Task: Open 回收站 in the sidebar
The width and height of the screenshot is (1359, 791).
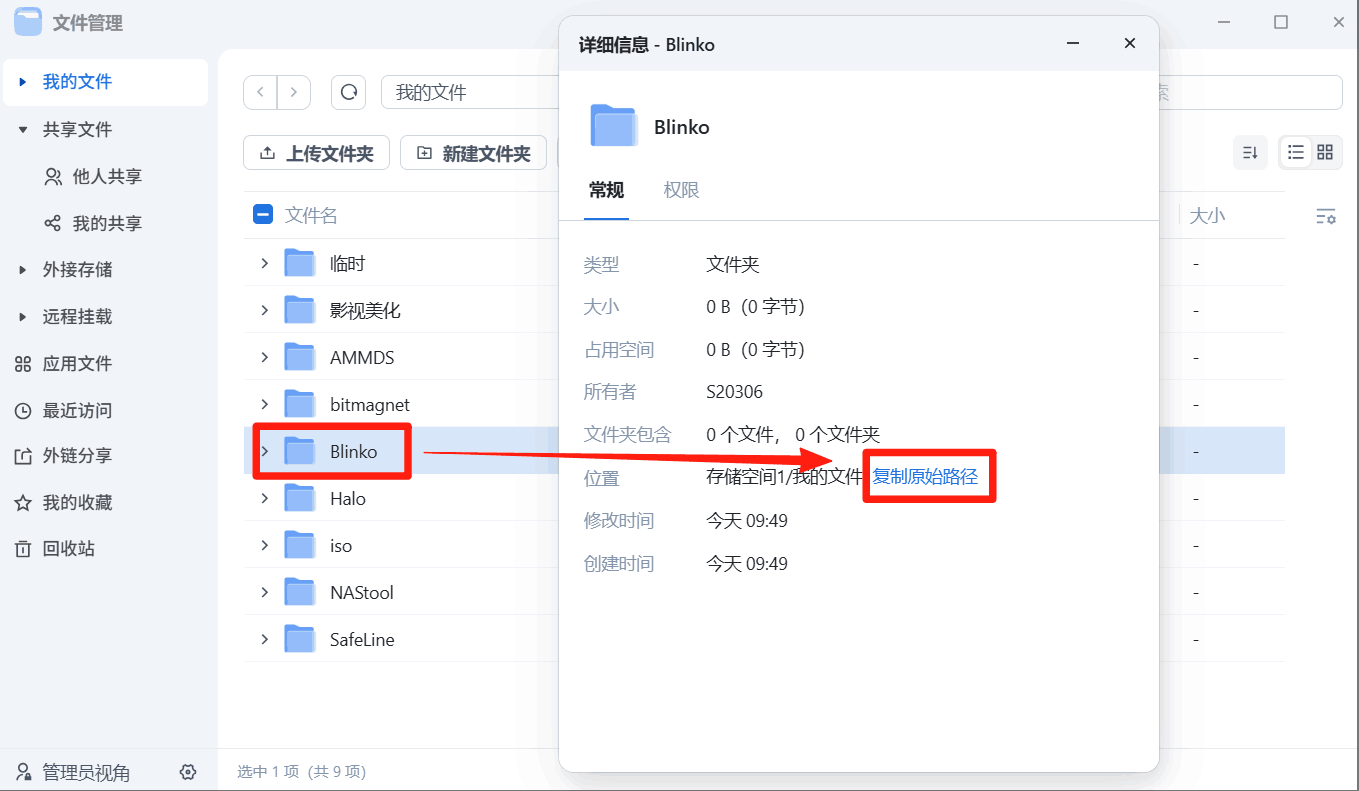Action: 68,549
